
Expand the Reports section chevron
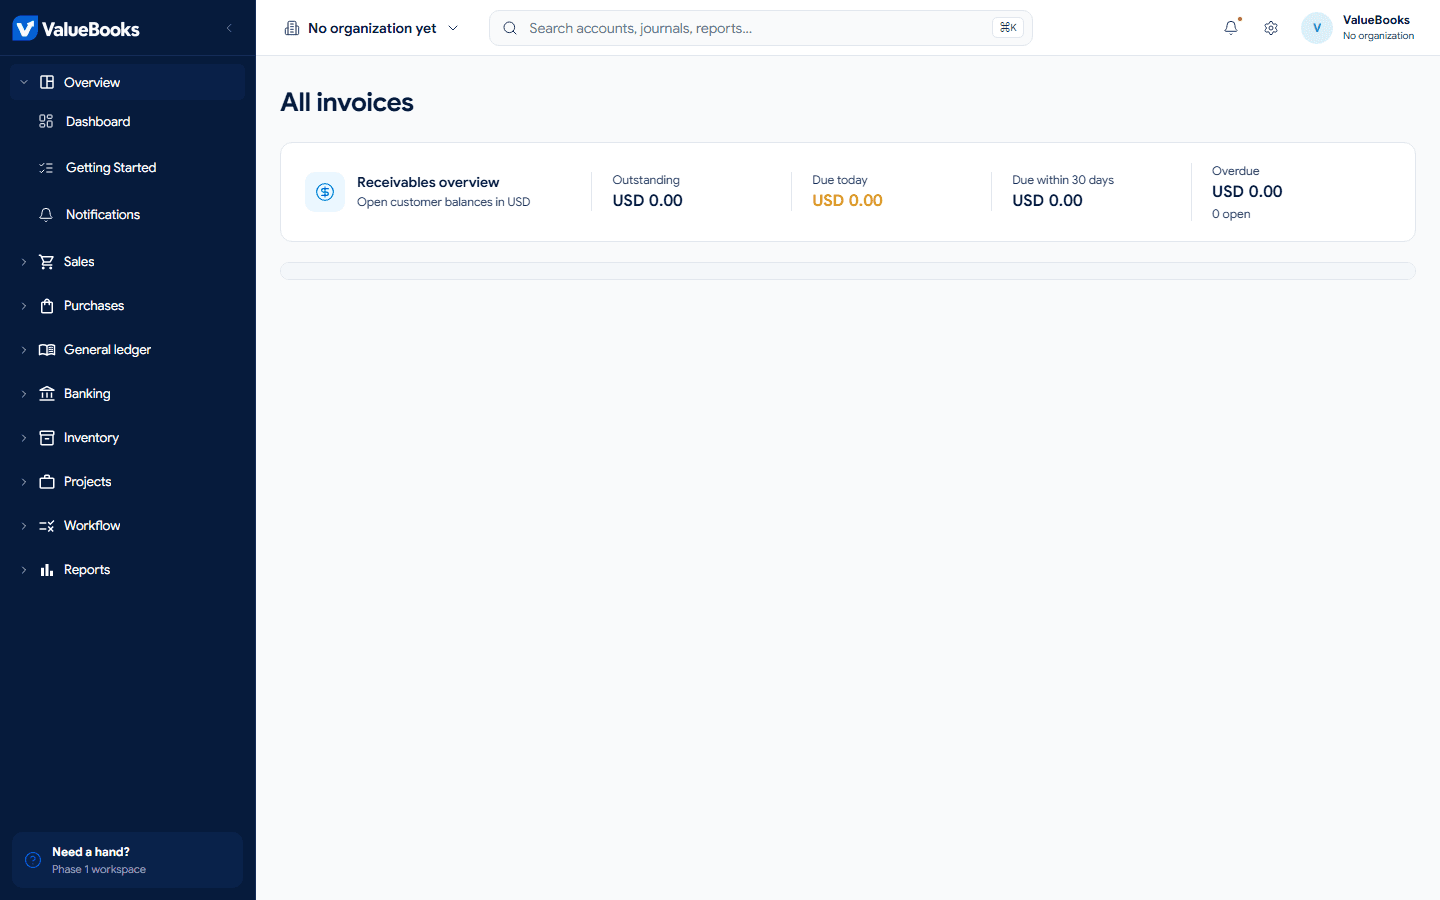(x=24, y=570)
